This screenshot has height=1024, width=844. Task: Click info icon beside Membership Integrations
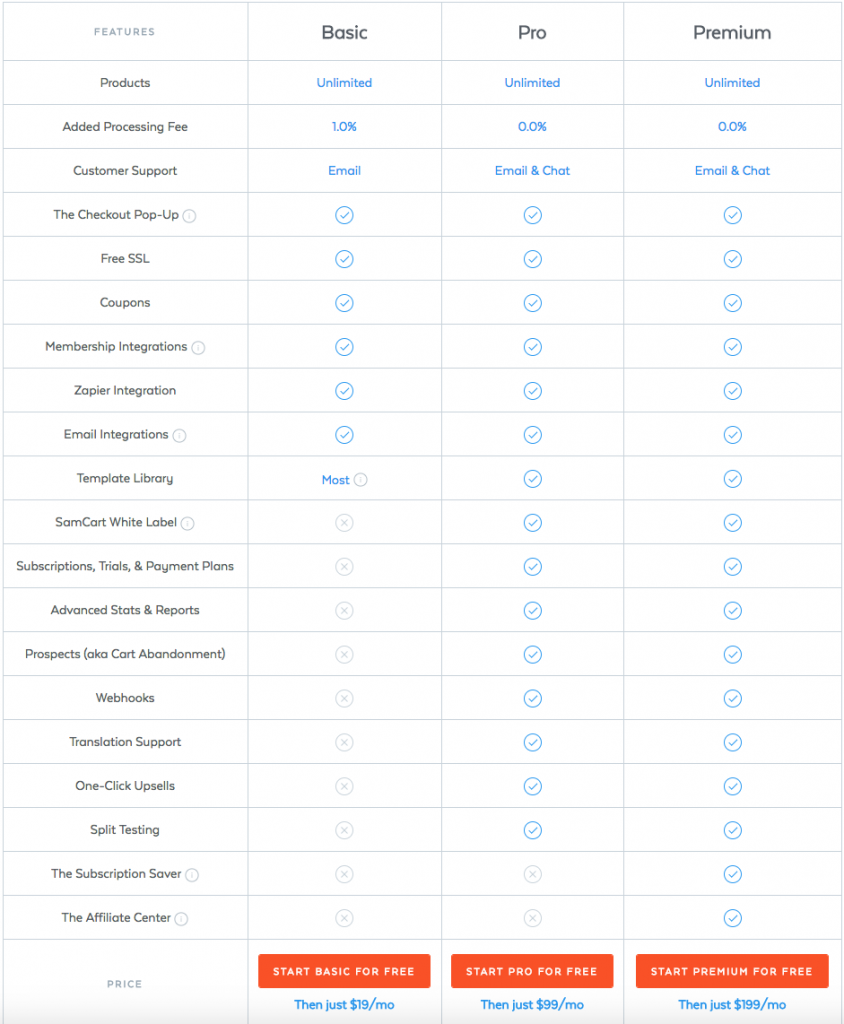pos(198,348)
